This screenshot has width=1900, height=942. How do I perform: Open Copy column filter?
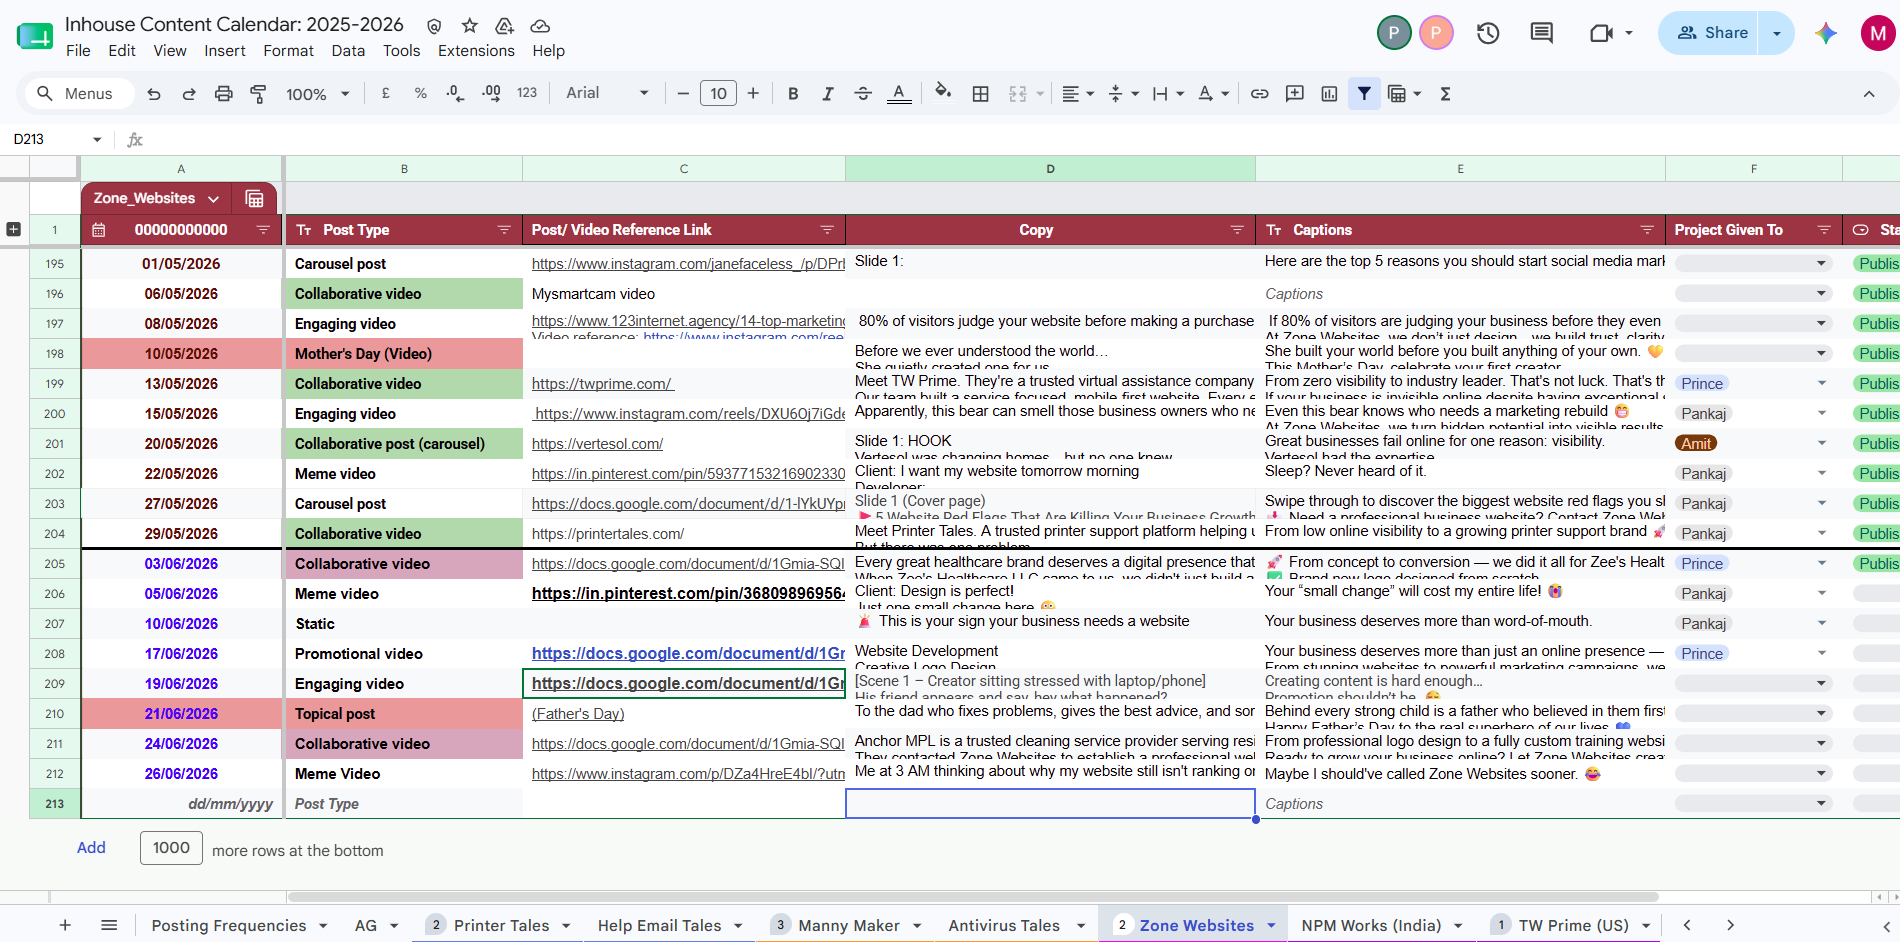click(x=1237, y=230)
